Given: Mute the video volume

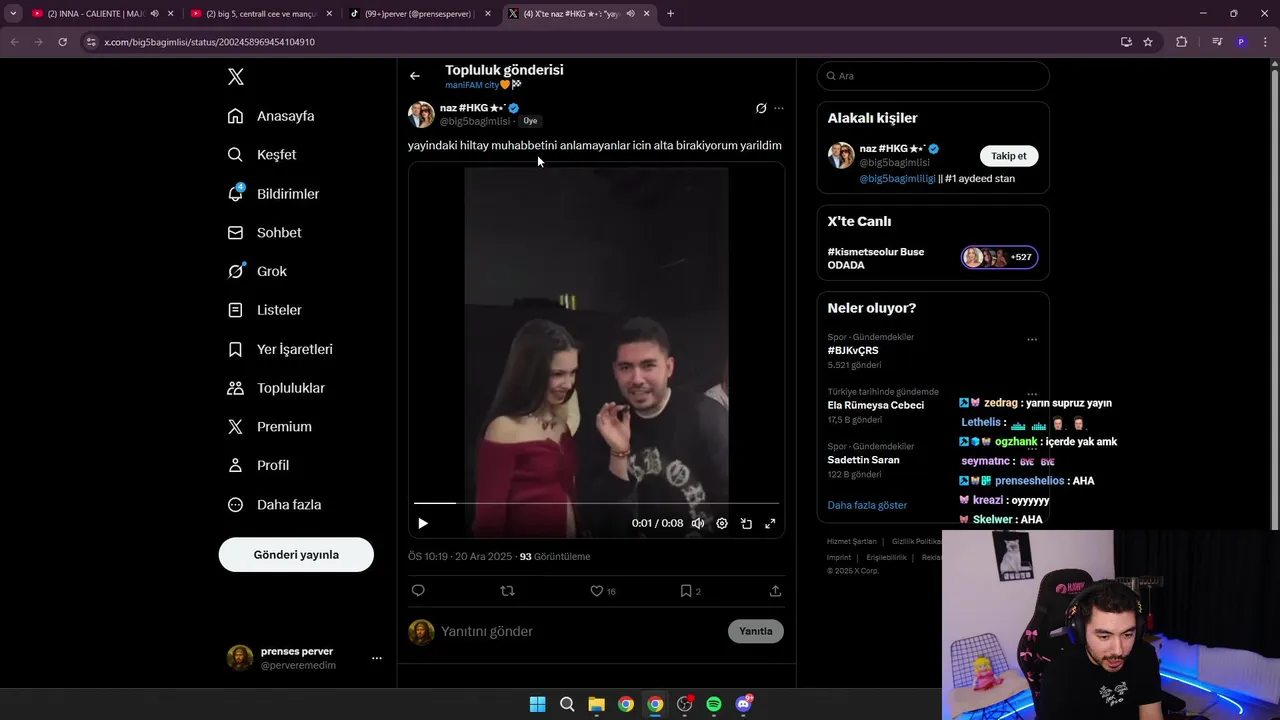Looking at the screenshot, I should (698, 523).
